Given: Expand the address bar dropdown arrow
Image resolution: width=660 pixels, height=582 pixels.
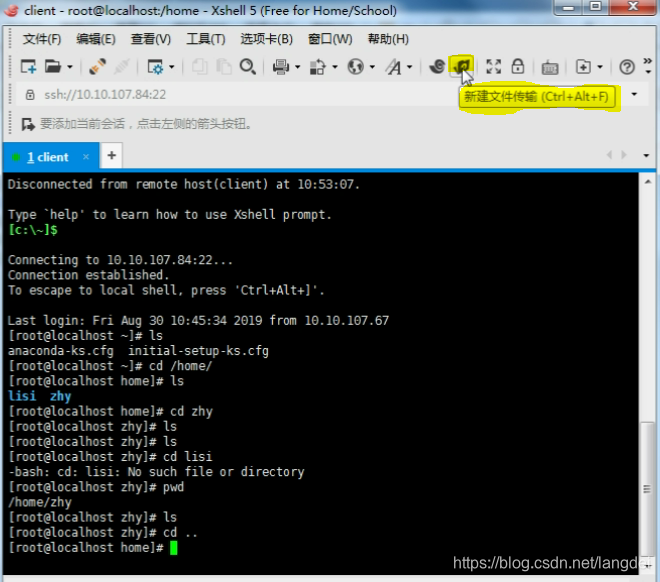Looking at the screenshot, I should click(x=634, y=94).
